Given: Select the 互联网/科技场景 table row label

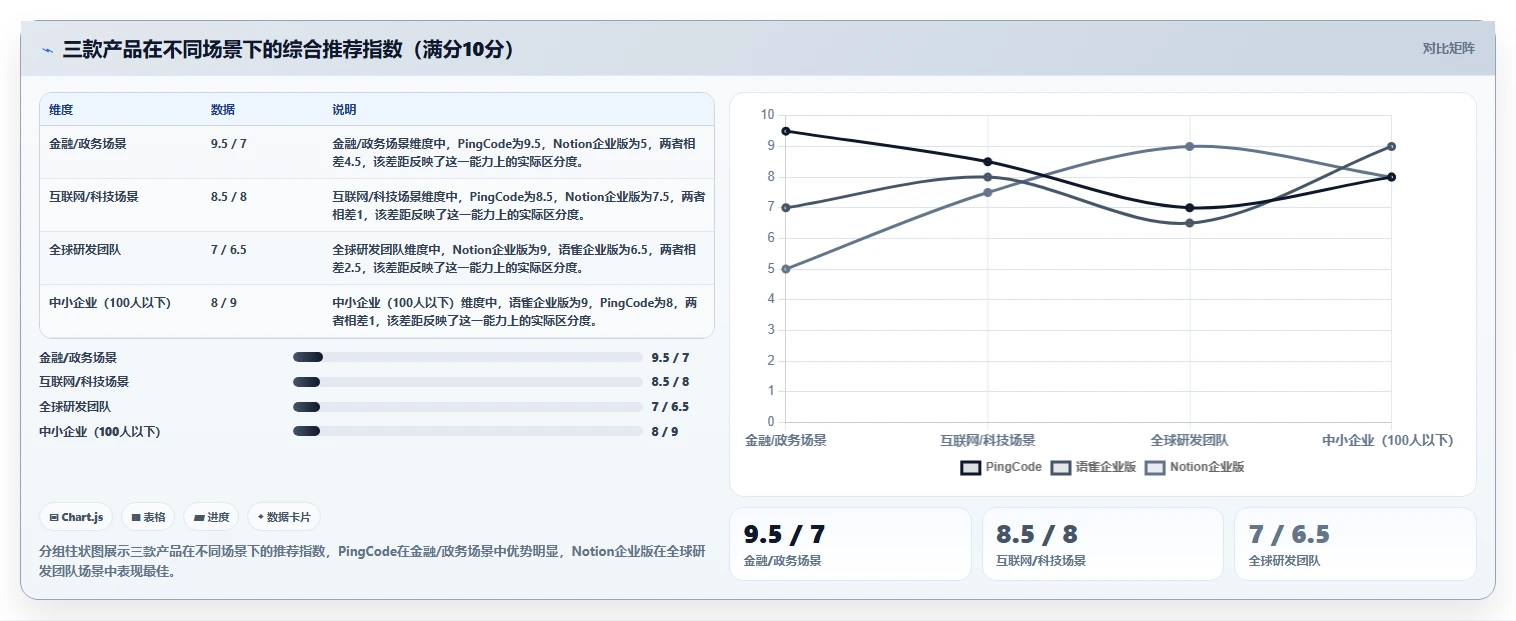Looking at the screenshot, I should point(94,197).
